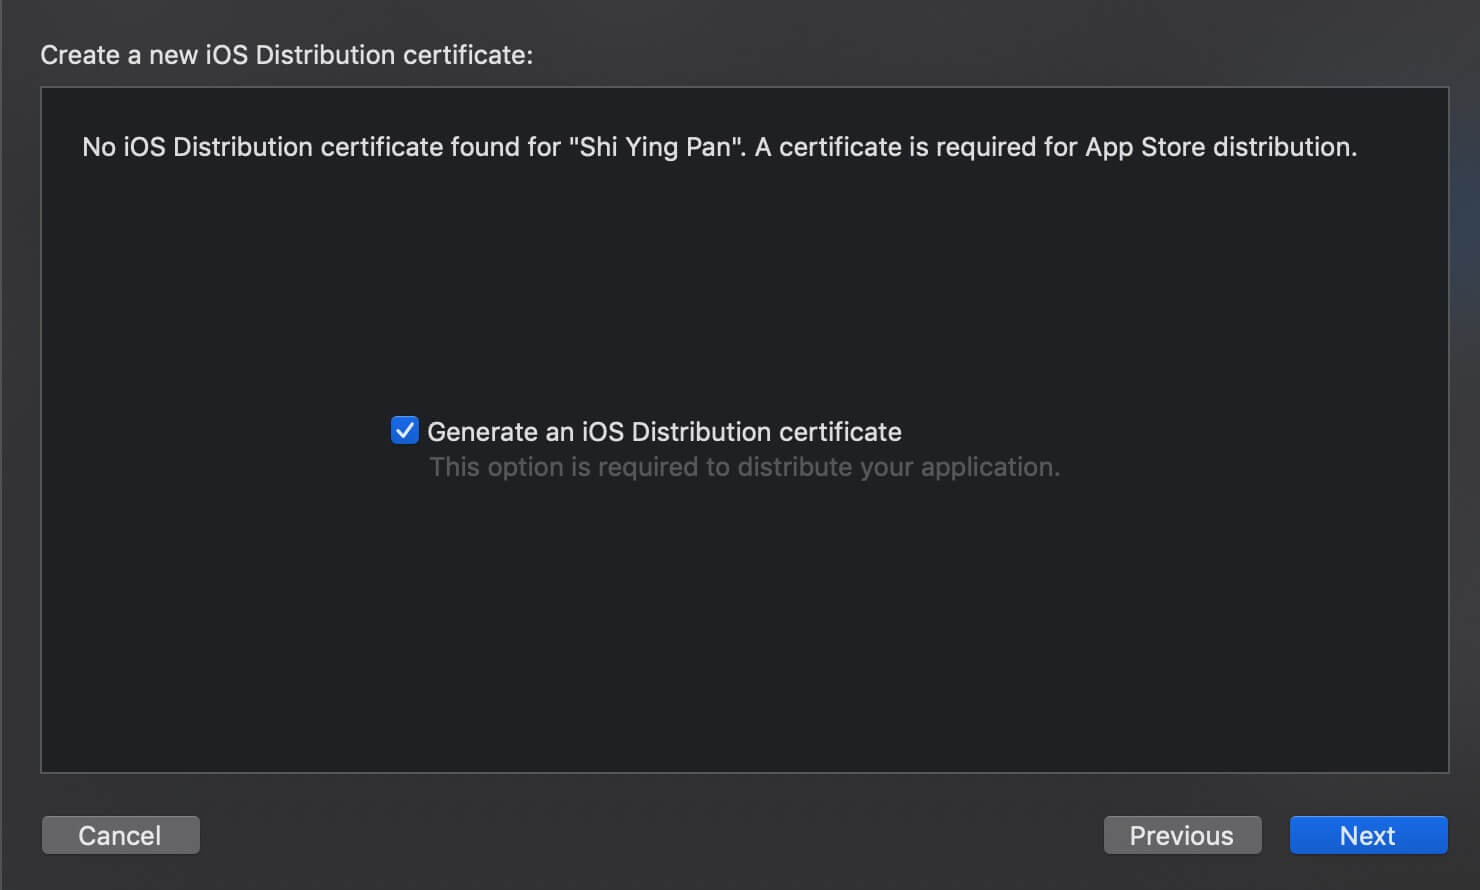The width and height of the screenshot is (1480, 890).
Task: Uncheck Generate an iOS Distribution certificate checkbox
Action: click(405, 431)
